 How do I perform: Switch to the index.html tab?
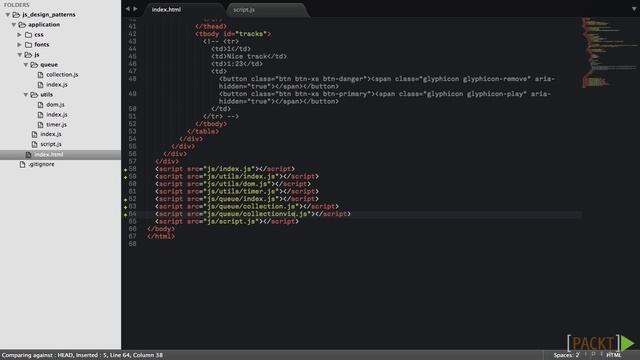pyautogui.click(x=184, y=9)
